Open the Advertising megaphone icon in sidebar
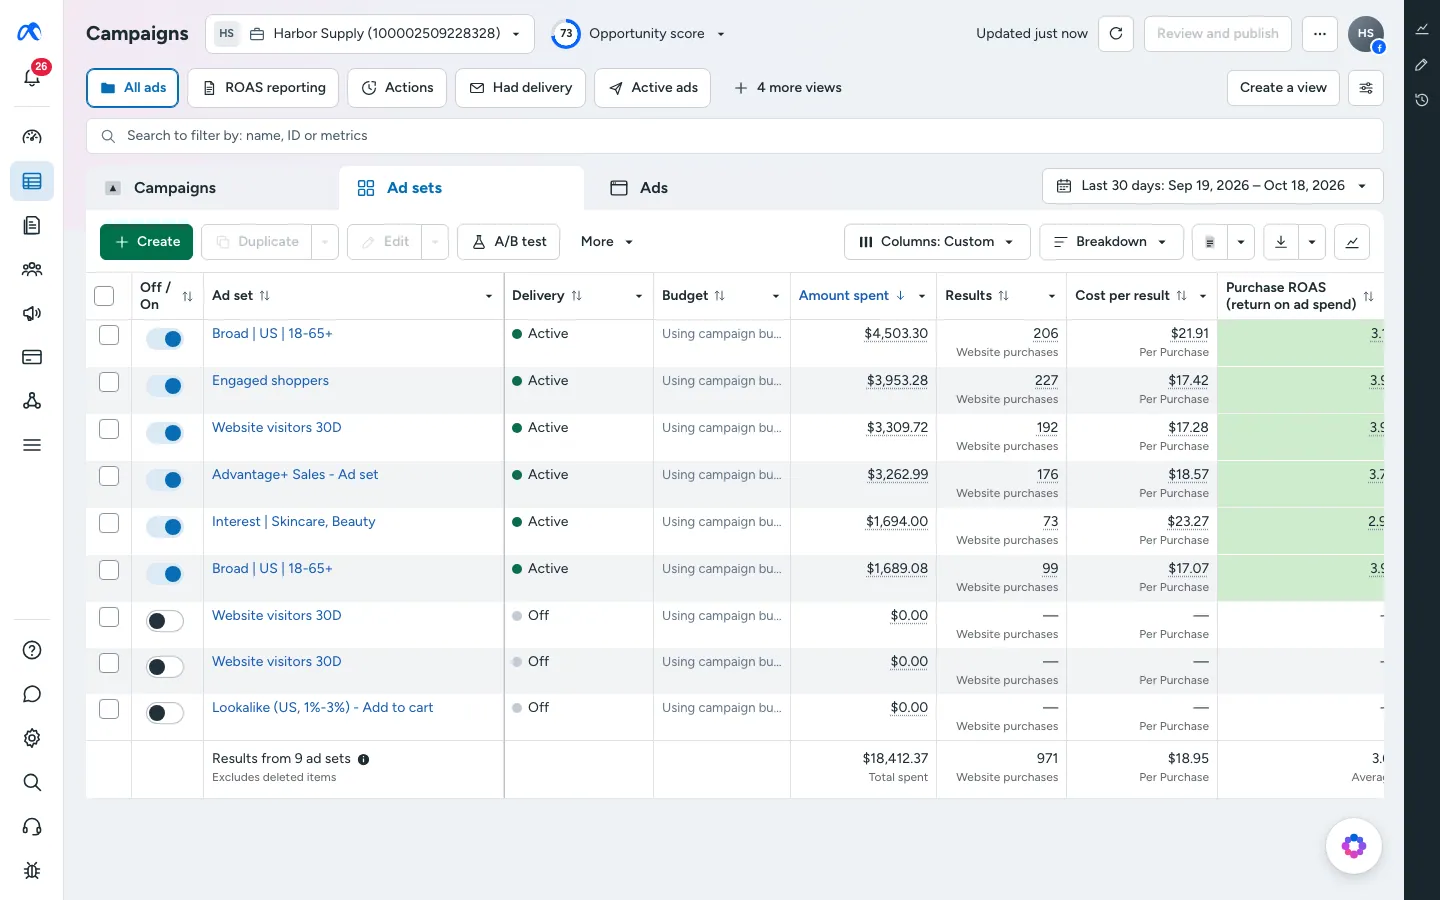 pos(32,313)
